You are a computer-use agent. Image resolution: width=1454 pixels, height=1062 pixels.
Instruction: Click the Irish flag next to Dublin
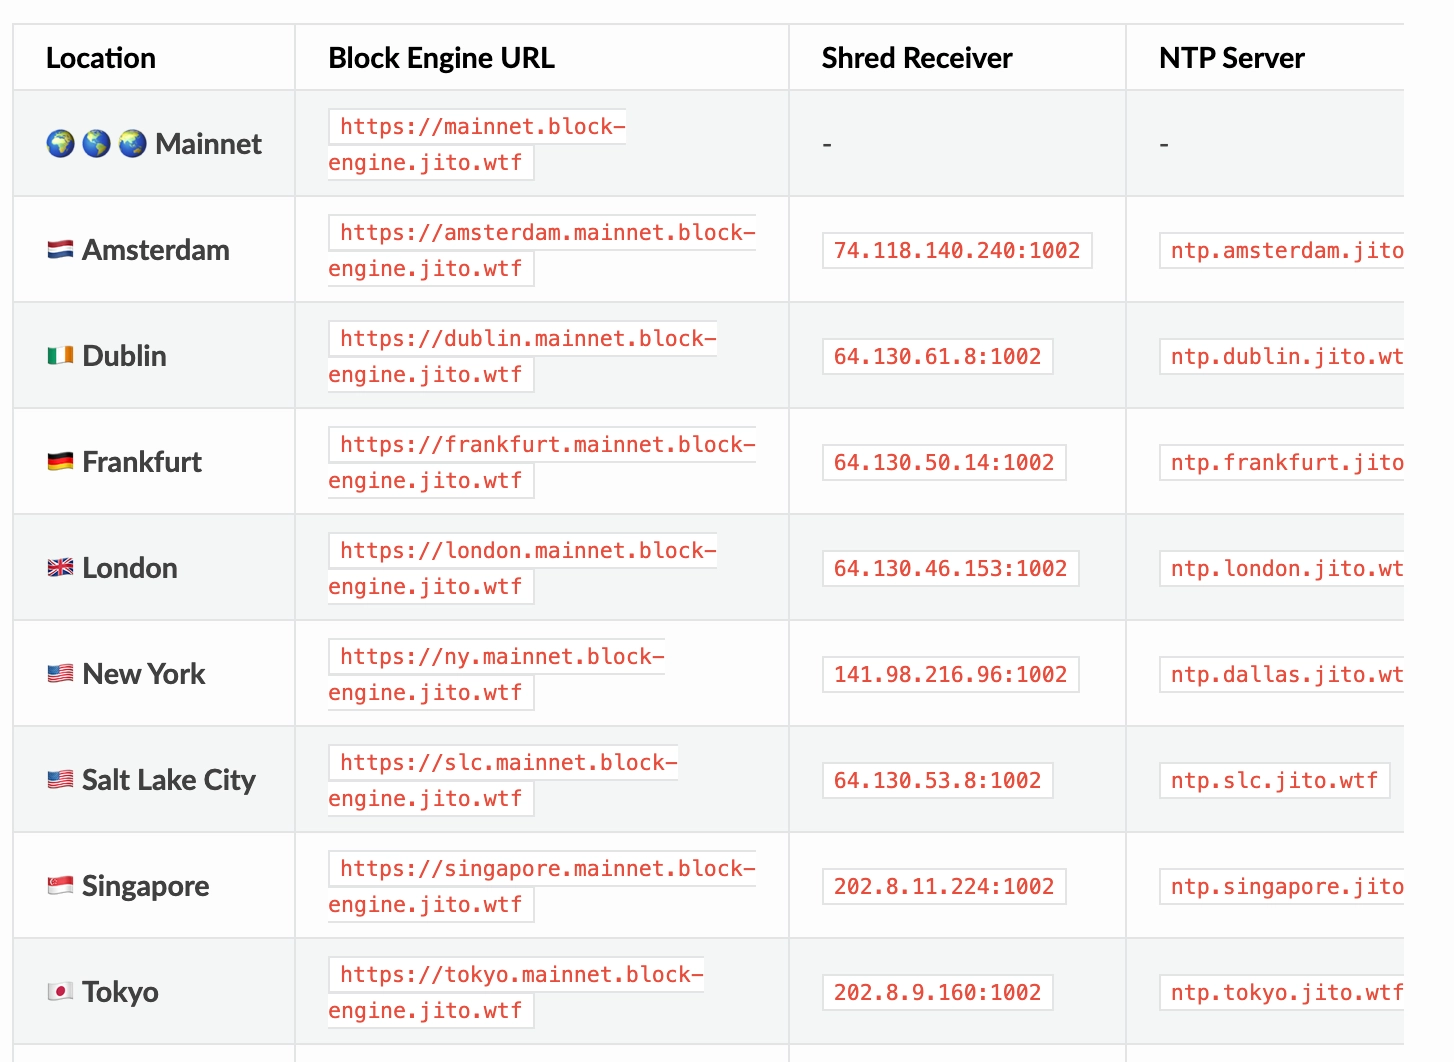(60, 356)
